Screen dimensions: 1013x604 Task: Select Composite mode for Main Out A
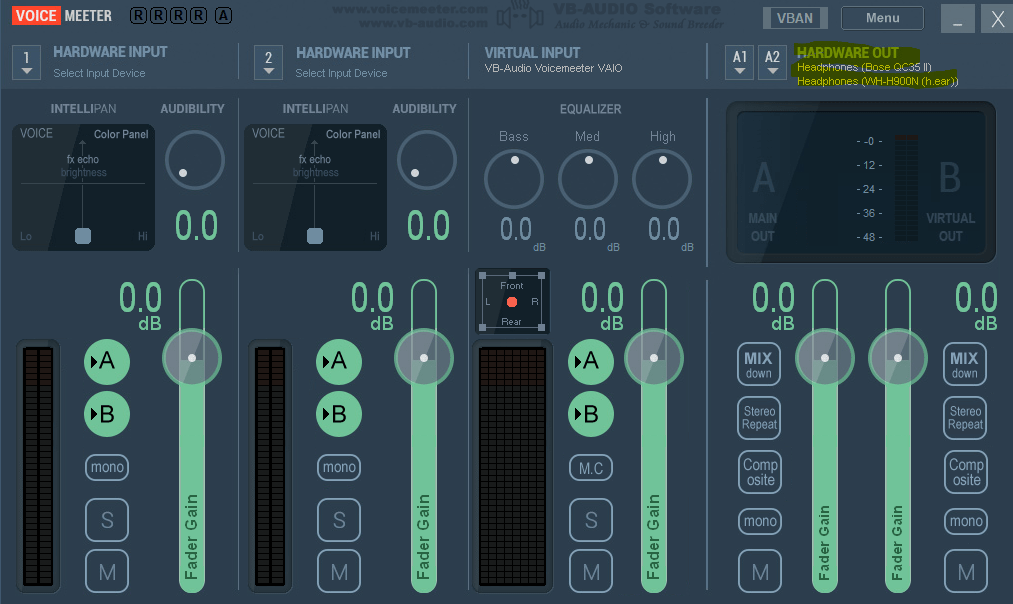pyautogui.click(x=760, y=472)
